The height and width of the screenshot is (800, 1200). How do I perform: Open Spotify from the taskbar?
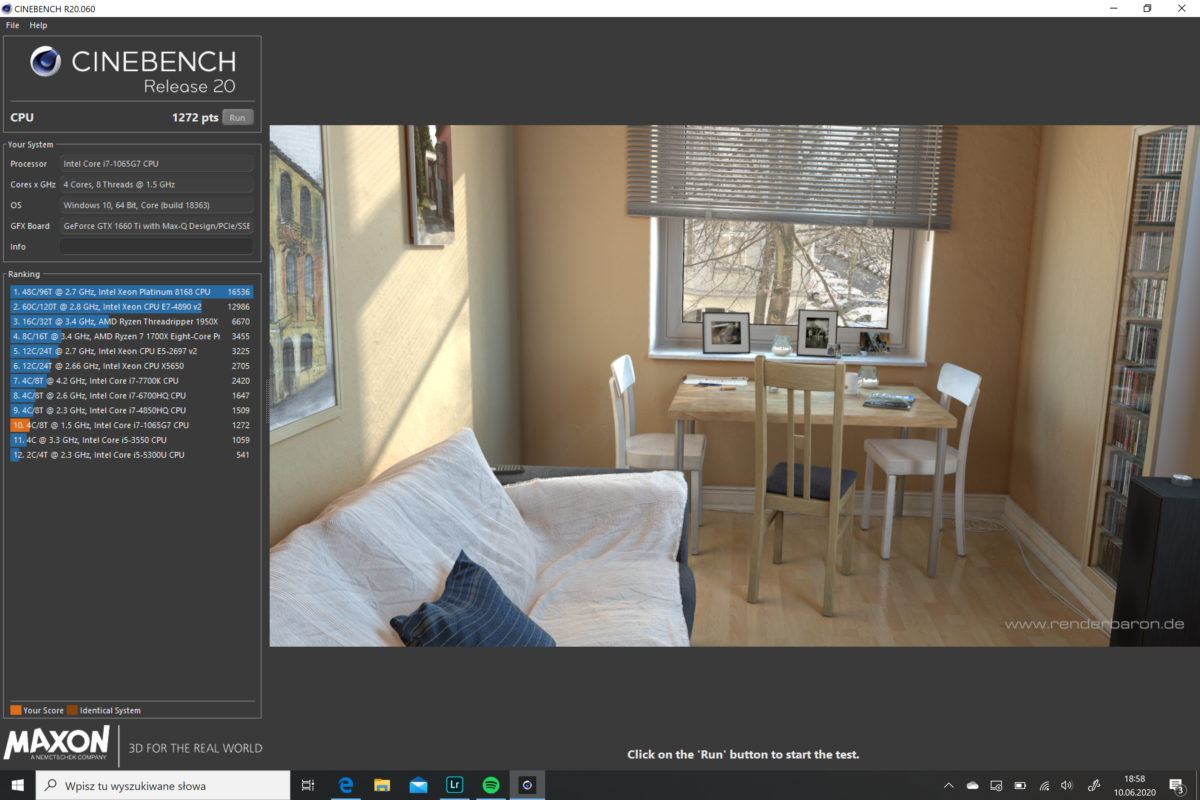pos(491,785)
